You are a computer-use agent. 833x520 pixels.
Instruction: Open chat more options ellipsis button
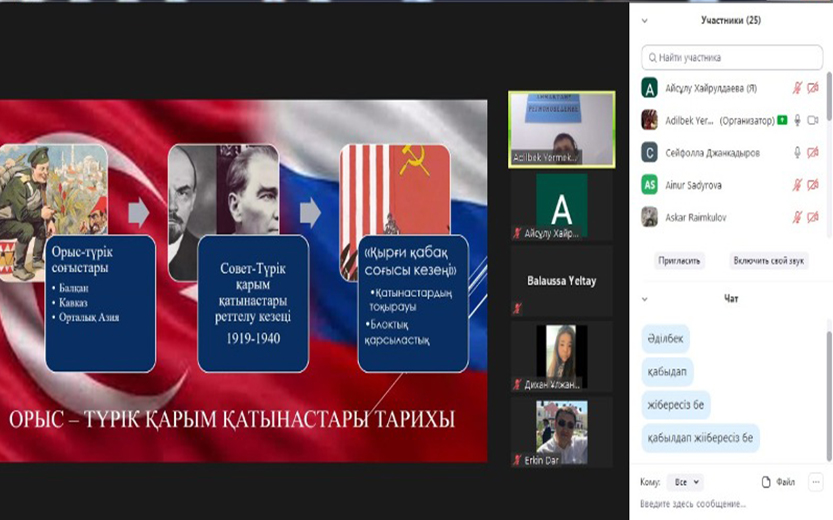point(815,482)
